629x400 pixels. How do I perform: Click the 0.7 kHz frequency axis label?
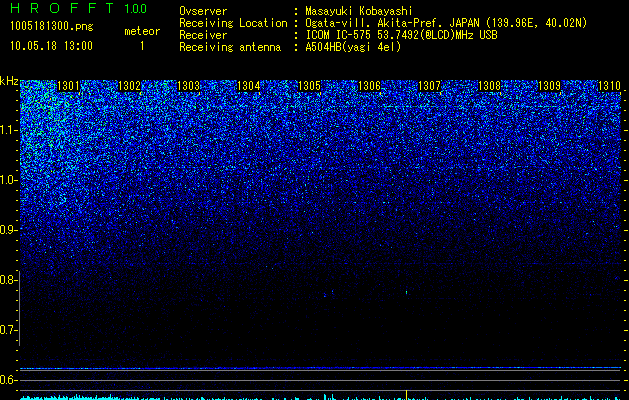pos(8,330)
